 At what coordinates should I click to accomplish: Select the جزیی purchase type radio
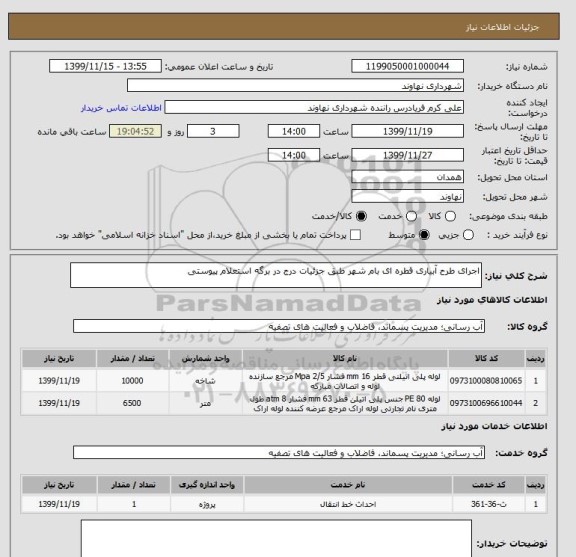coord(468,235)
